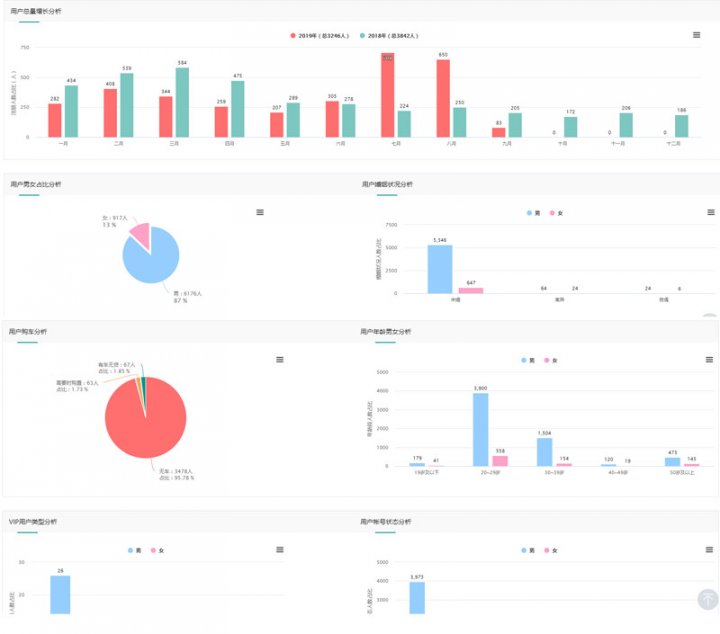Click the 七月 axis label
This screenshot has height=634, width=720.
(396, 144)
